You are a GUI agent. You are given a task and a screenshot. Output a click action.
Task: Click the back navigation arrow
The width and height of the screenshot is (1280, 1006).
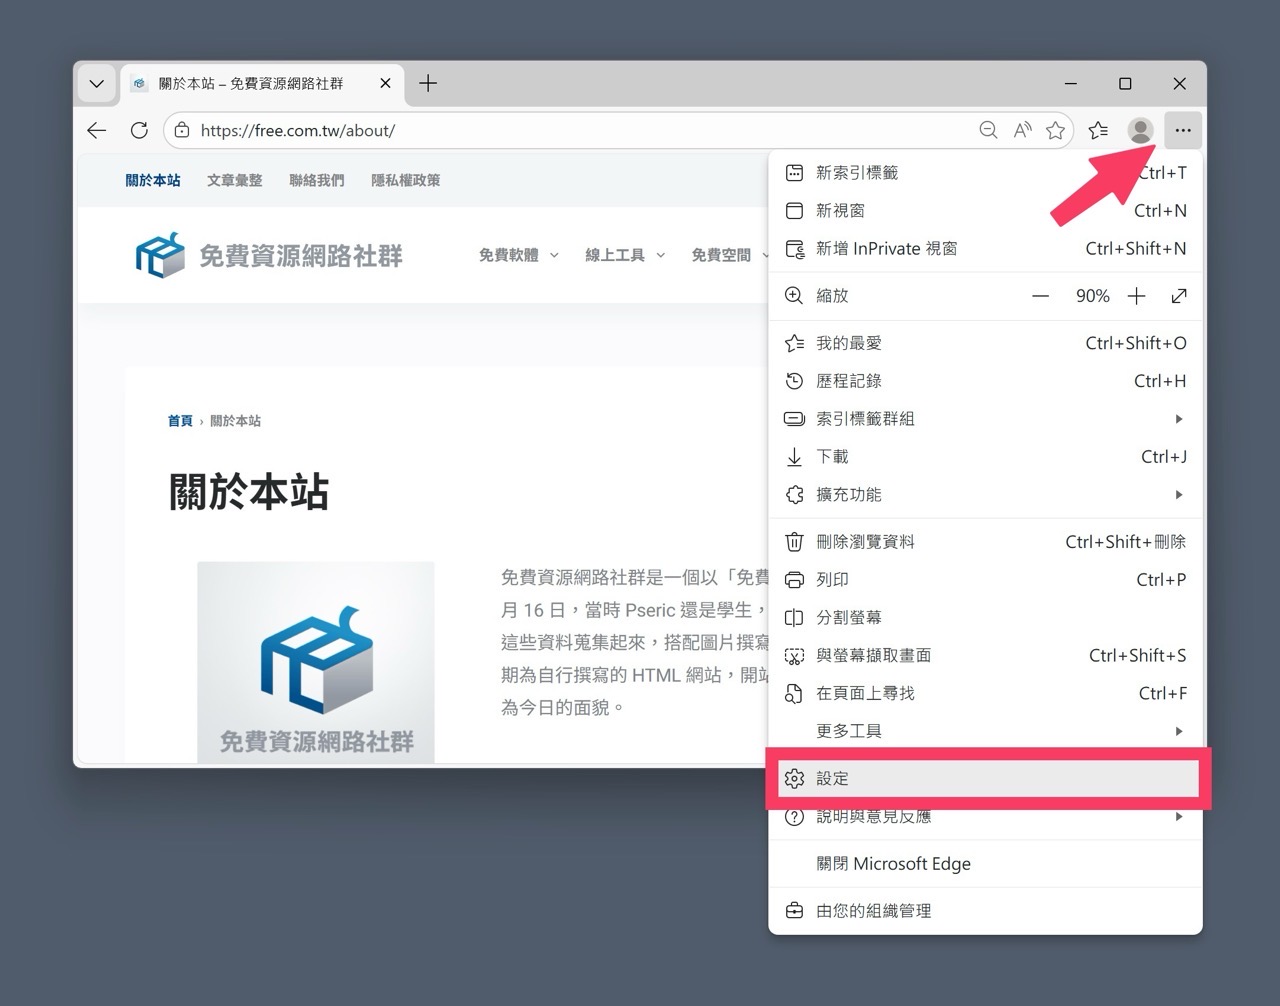(96, 130)
